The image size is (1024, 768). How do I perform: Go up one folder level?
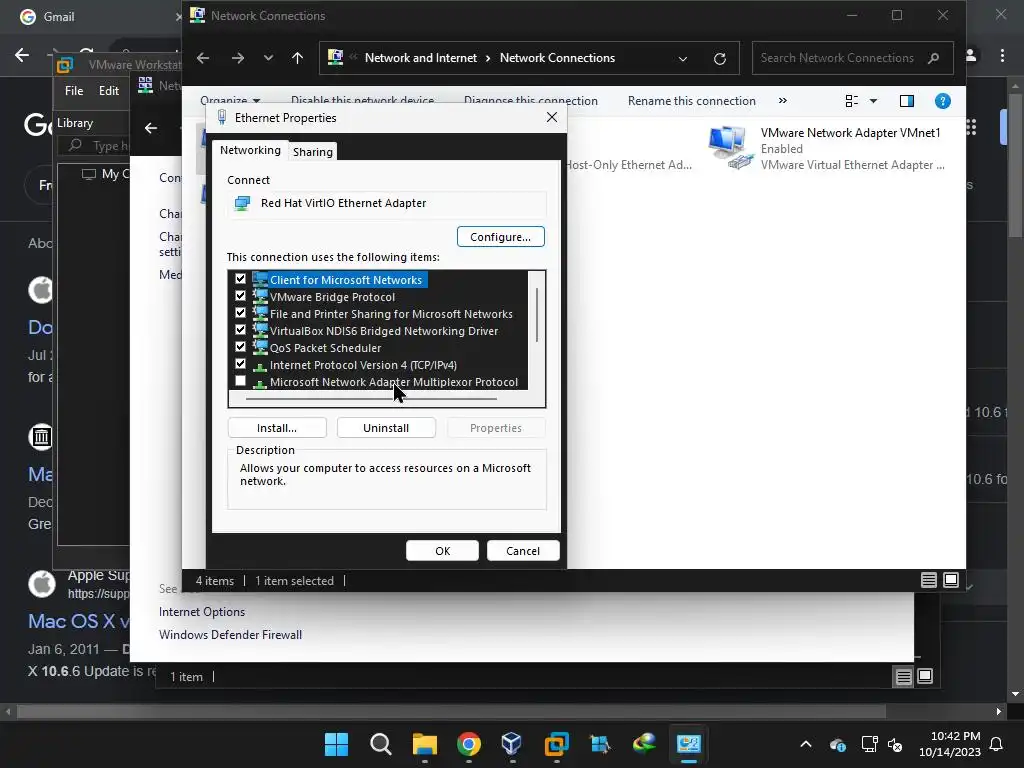coord(298,58)
